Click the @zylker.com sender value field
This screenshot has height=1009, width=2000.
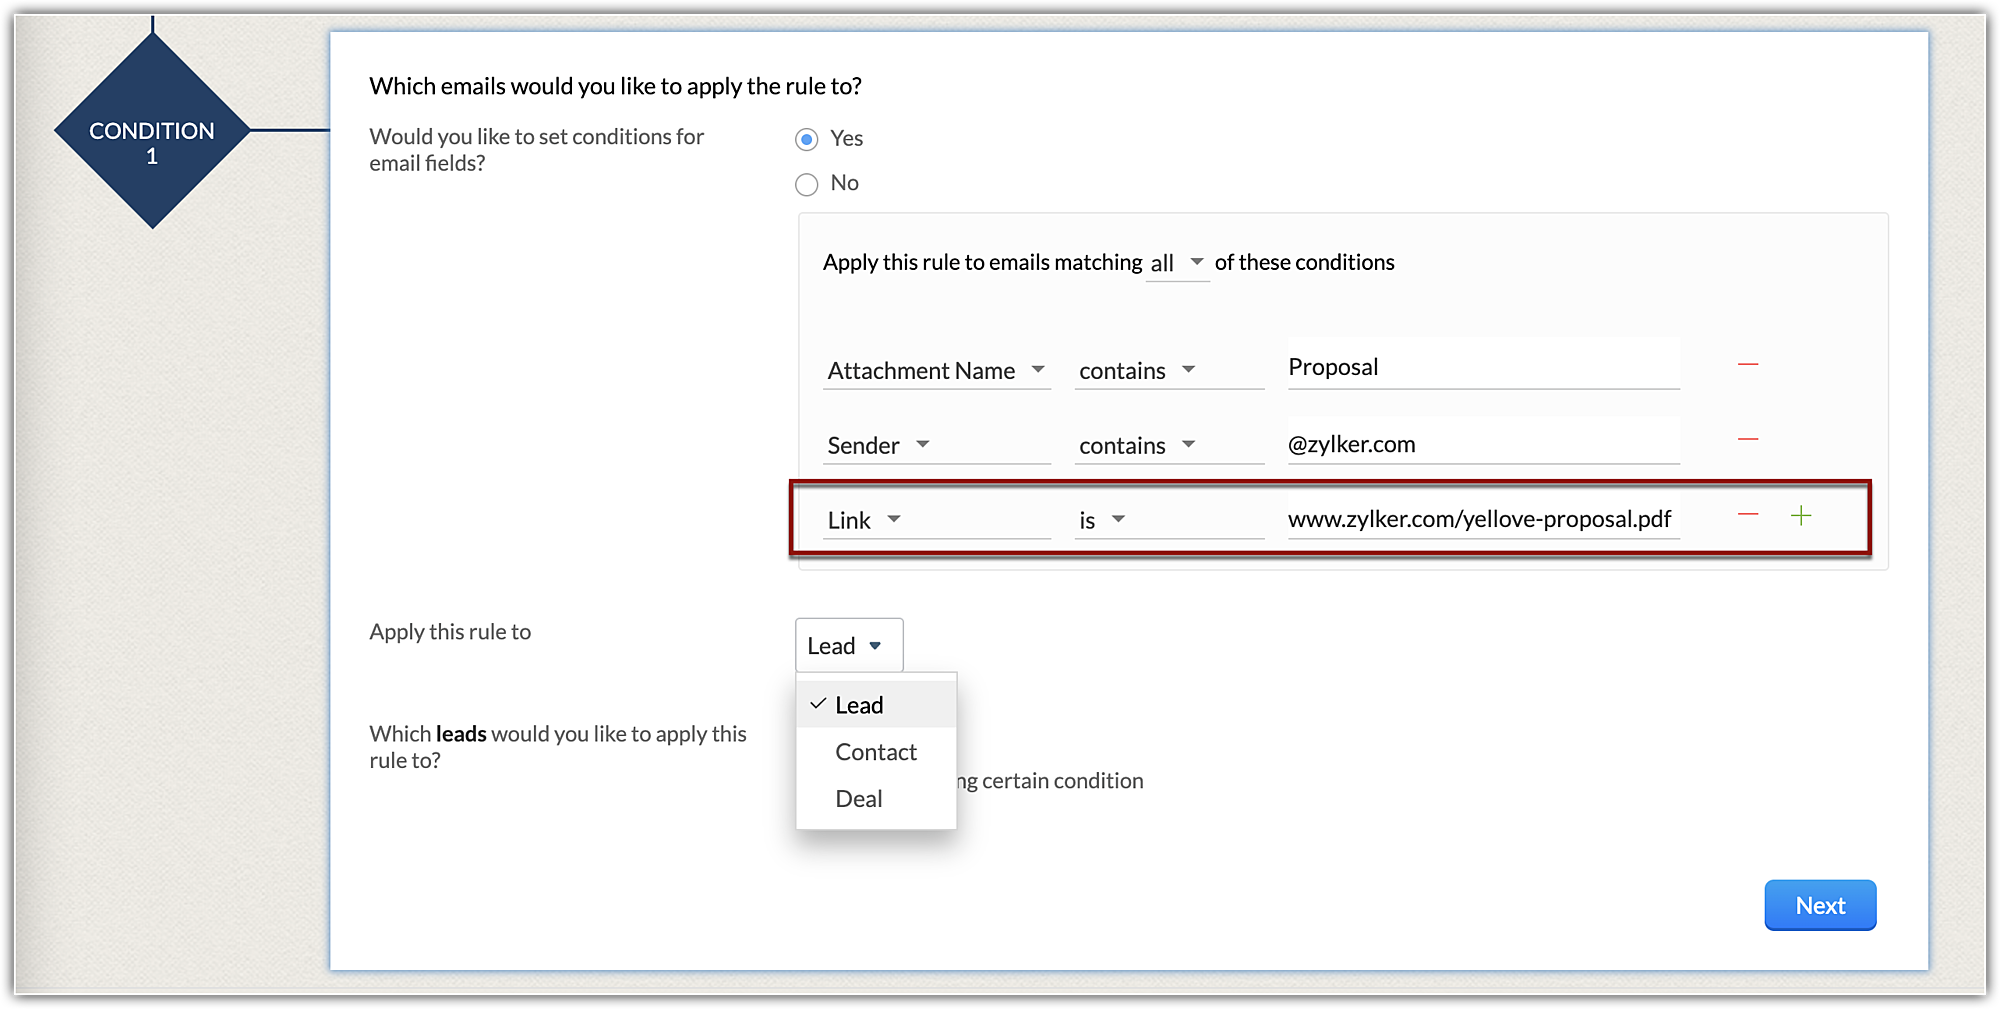coord(1482,444)
